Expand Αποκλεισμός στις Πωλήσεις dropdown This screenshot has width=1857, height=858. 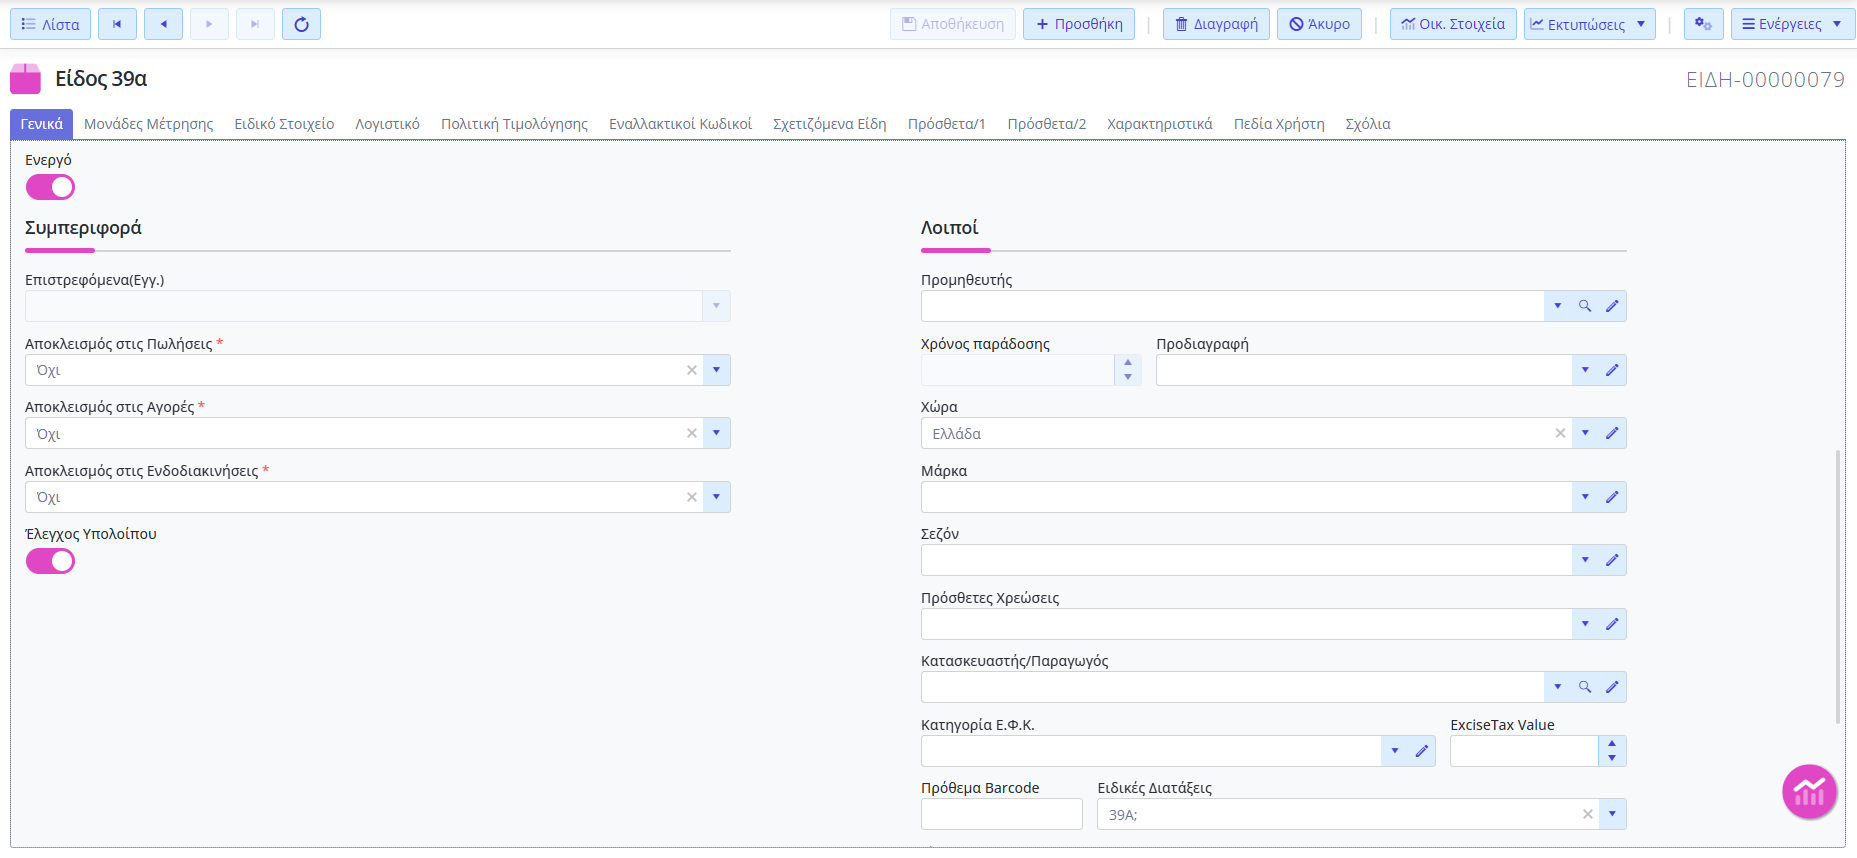pyautogui.click(x=716, y=370)
